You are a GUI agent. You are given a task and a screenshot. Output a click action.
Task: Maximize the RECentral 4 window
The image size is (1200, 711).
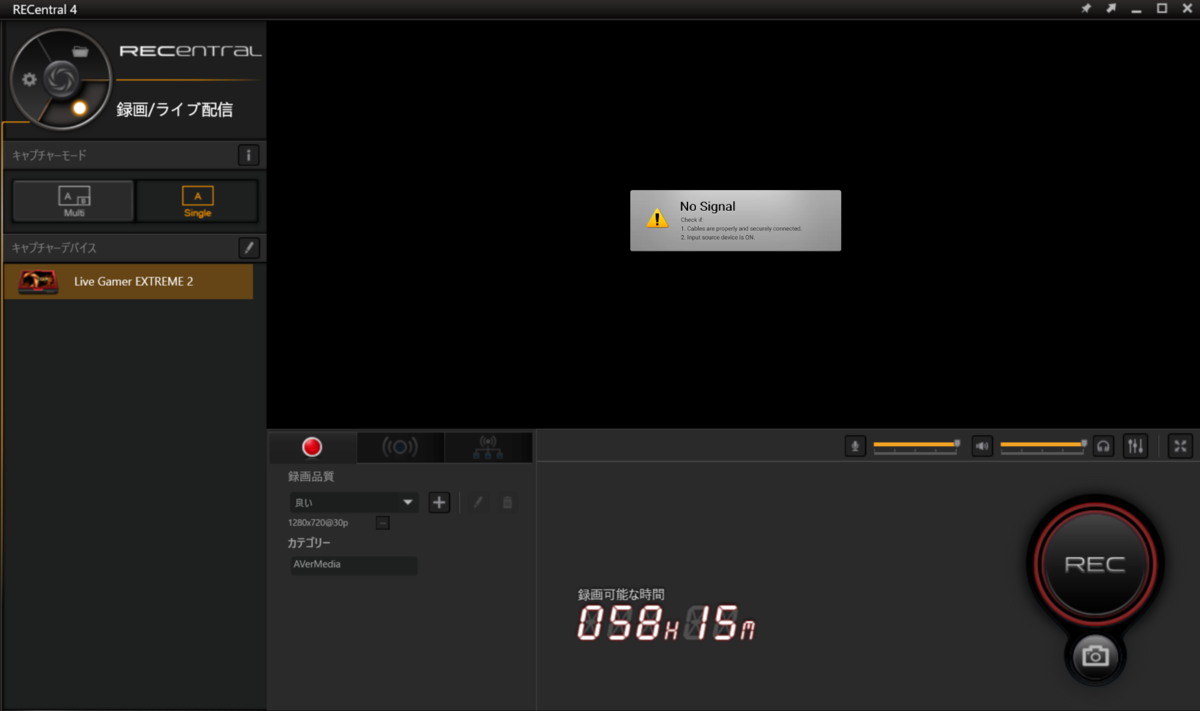tap(1162, 8)
